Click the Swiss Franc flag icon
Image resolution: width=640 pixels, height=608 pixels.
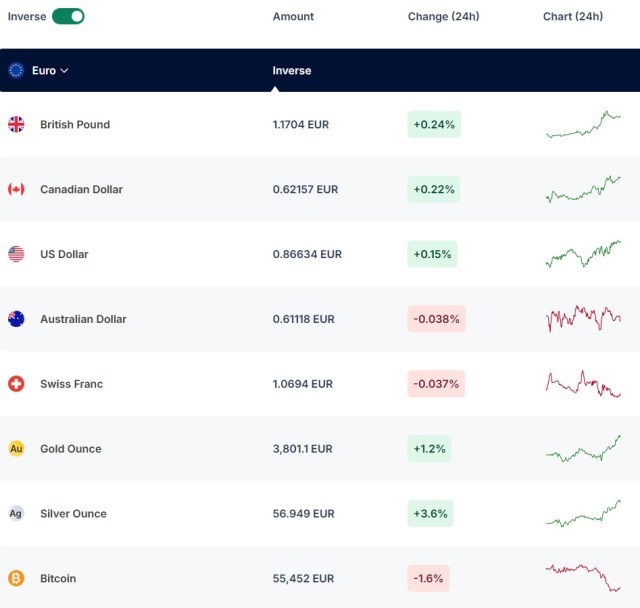16,384
